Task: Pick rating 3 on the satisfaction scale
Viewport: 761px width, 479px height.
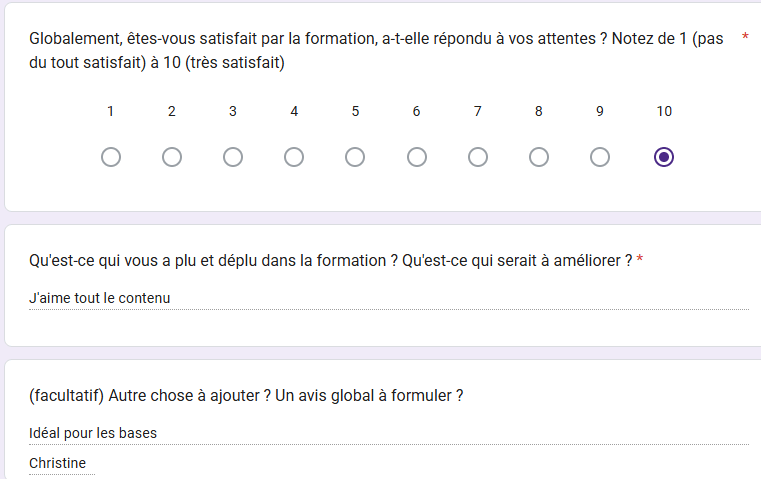Action: (x=233, y=157)
